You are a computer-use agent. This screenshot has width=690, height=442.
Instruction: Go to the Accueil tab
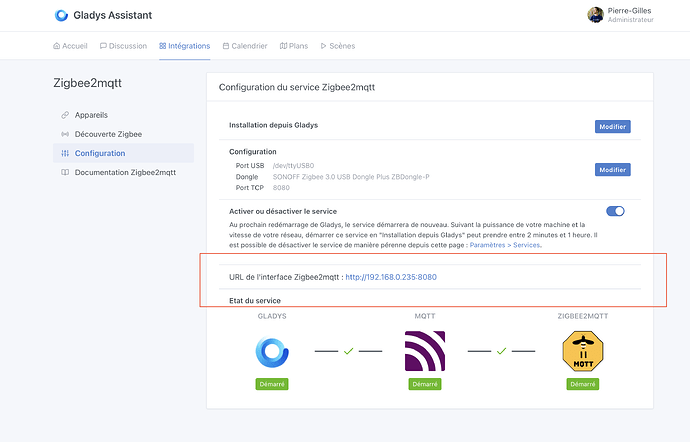pos(70,46)
